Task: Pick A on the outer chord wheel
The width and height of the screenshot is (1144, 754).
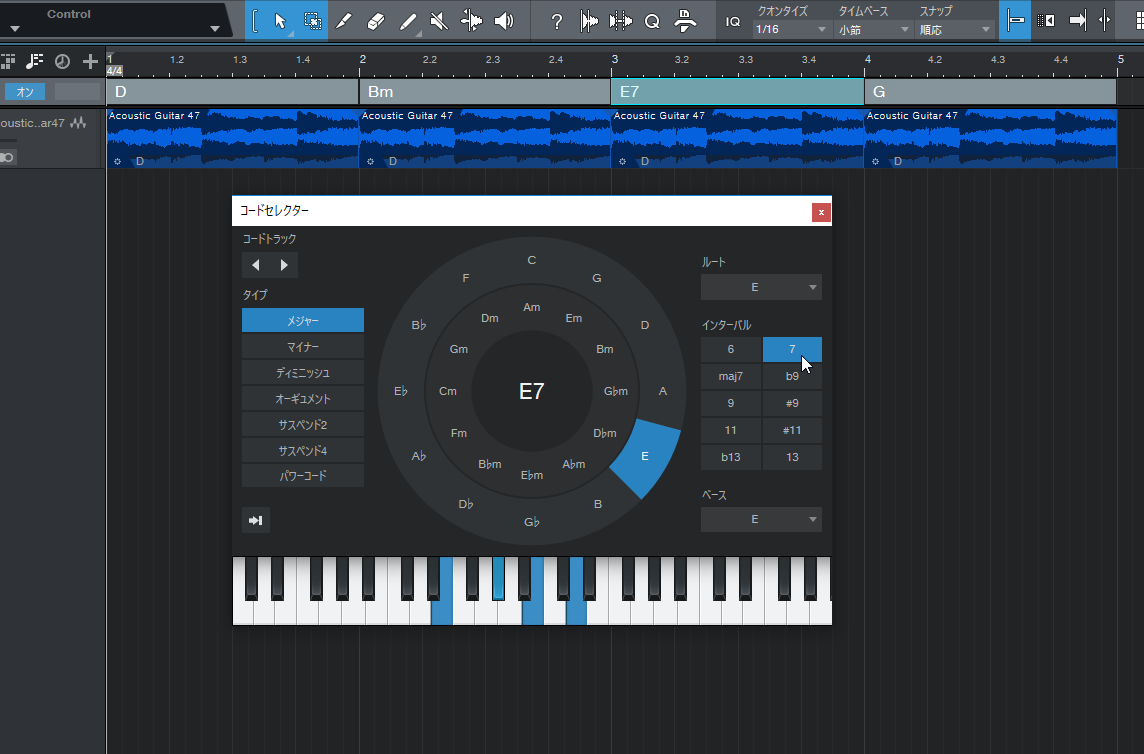Action: click(x=663, y=391)
